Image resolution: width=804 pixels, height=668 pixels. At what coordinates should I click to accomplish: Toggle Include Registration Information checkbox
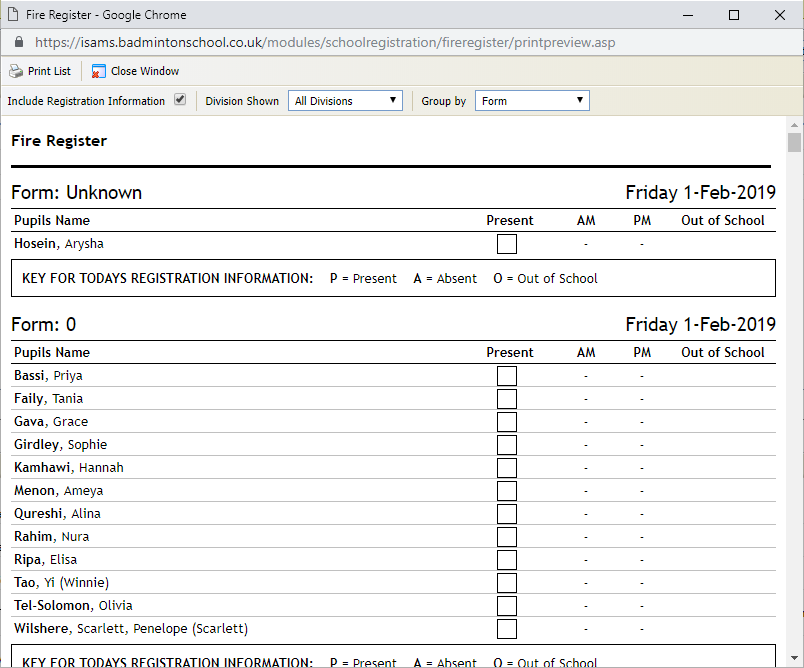coord(180,100)
